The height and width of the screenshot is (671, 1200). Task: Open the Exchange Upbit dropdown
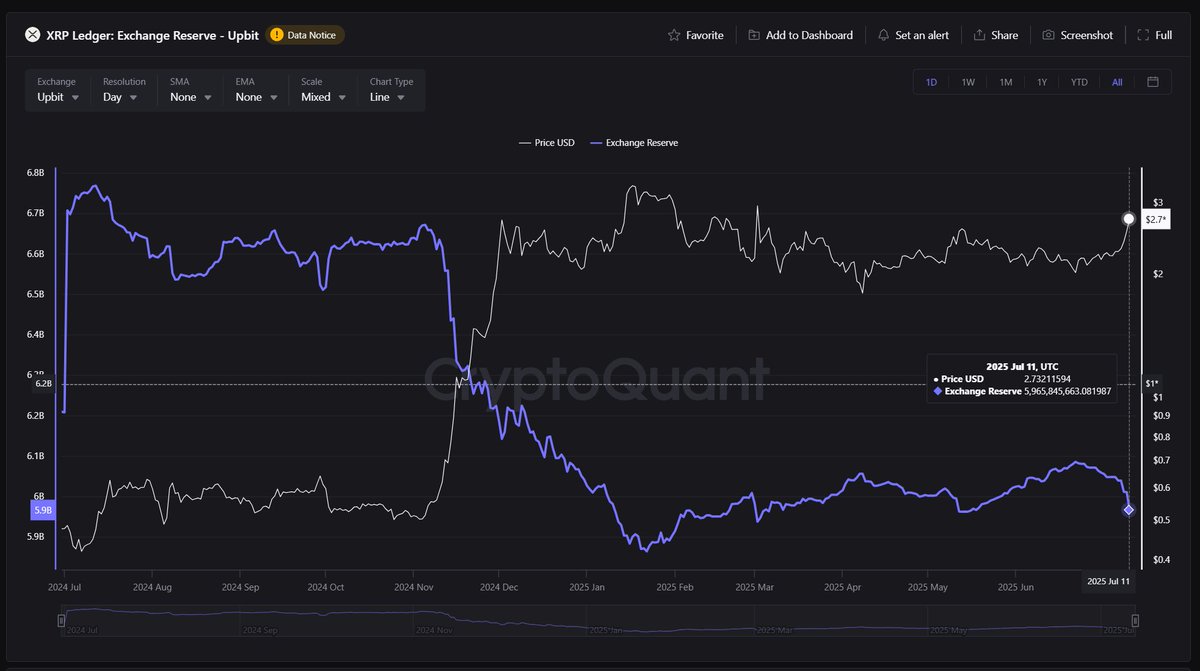56,90
